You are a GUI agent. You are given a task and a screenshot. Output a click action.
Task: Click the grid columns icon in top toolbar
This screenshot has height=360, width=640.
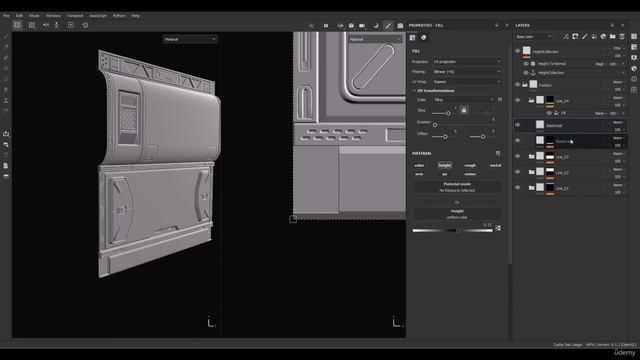pos(31,25)
